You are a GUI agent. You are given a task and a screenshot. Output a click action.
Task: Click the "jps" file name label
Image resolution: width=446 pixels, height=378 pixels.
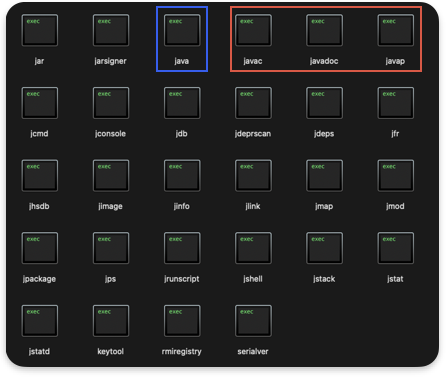tap(110, 279)
